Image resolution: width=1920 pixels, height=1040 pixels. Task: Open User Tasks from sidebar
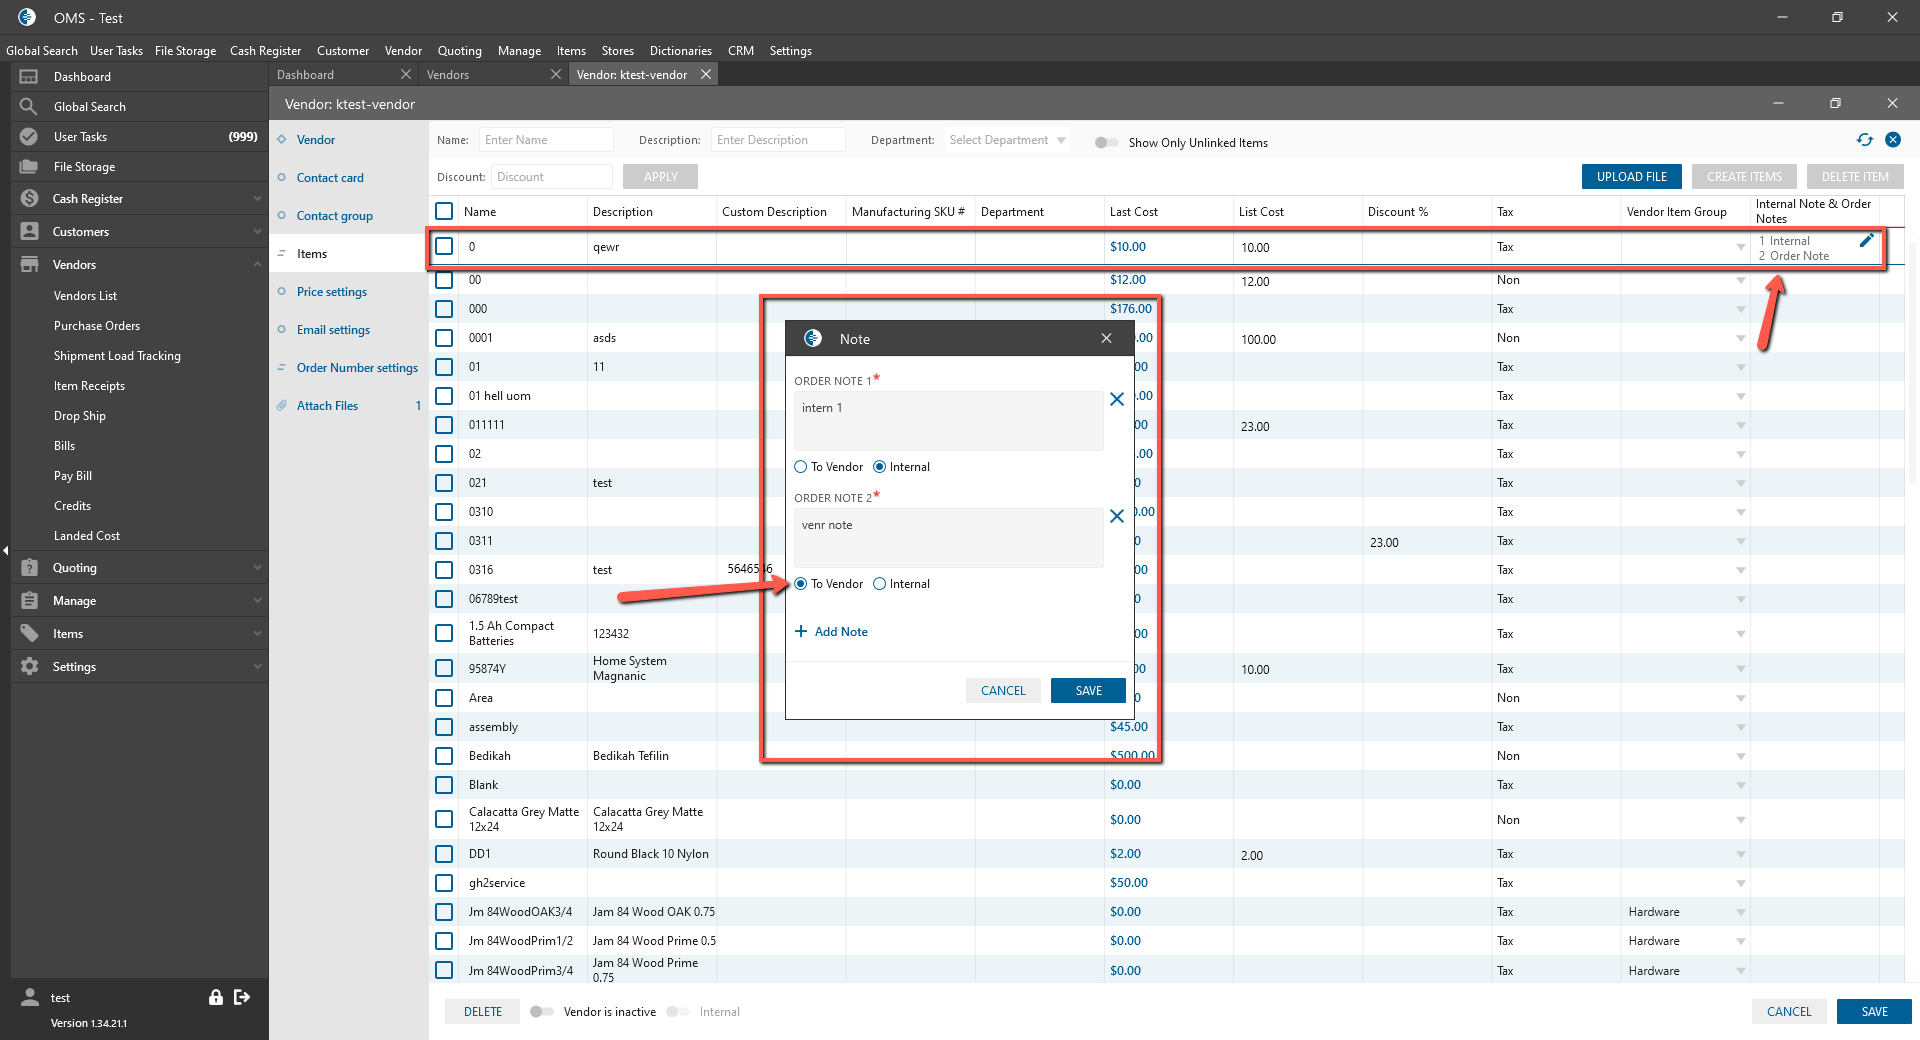coord(80,137)
